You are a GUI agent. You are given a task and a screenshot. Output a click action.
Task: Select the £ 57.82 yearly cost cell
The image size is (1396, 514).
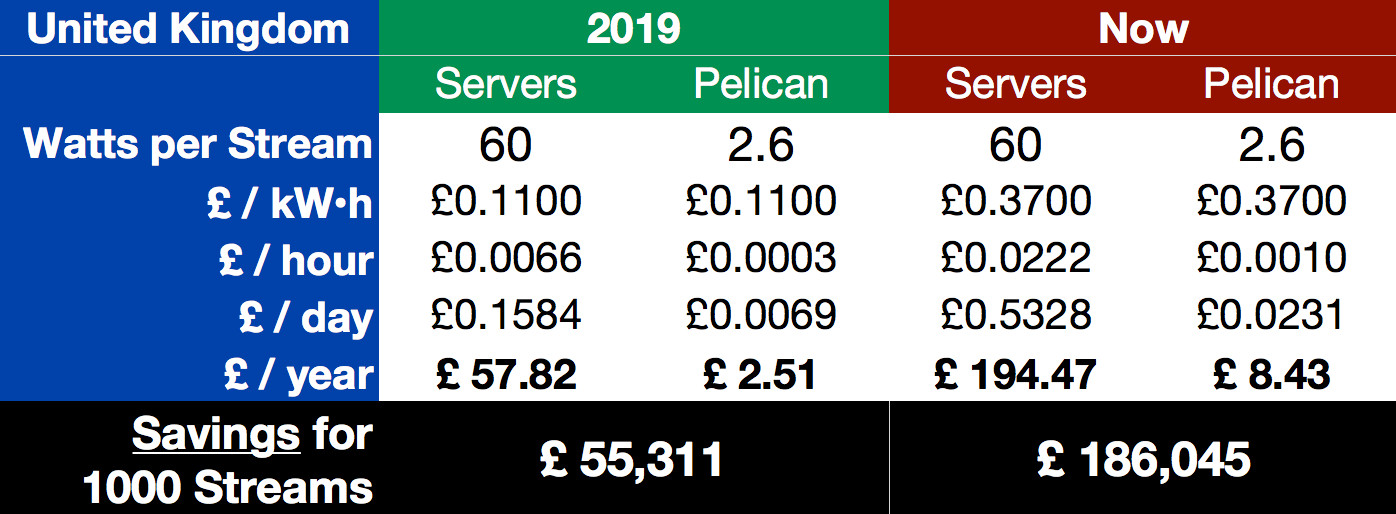click(506, 375)
